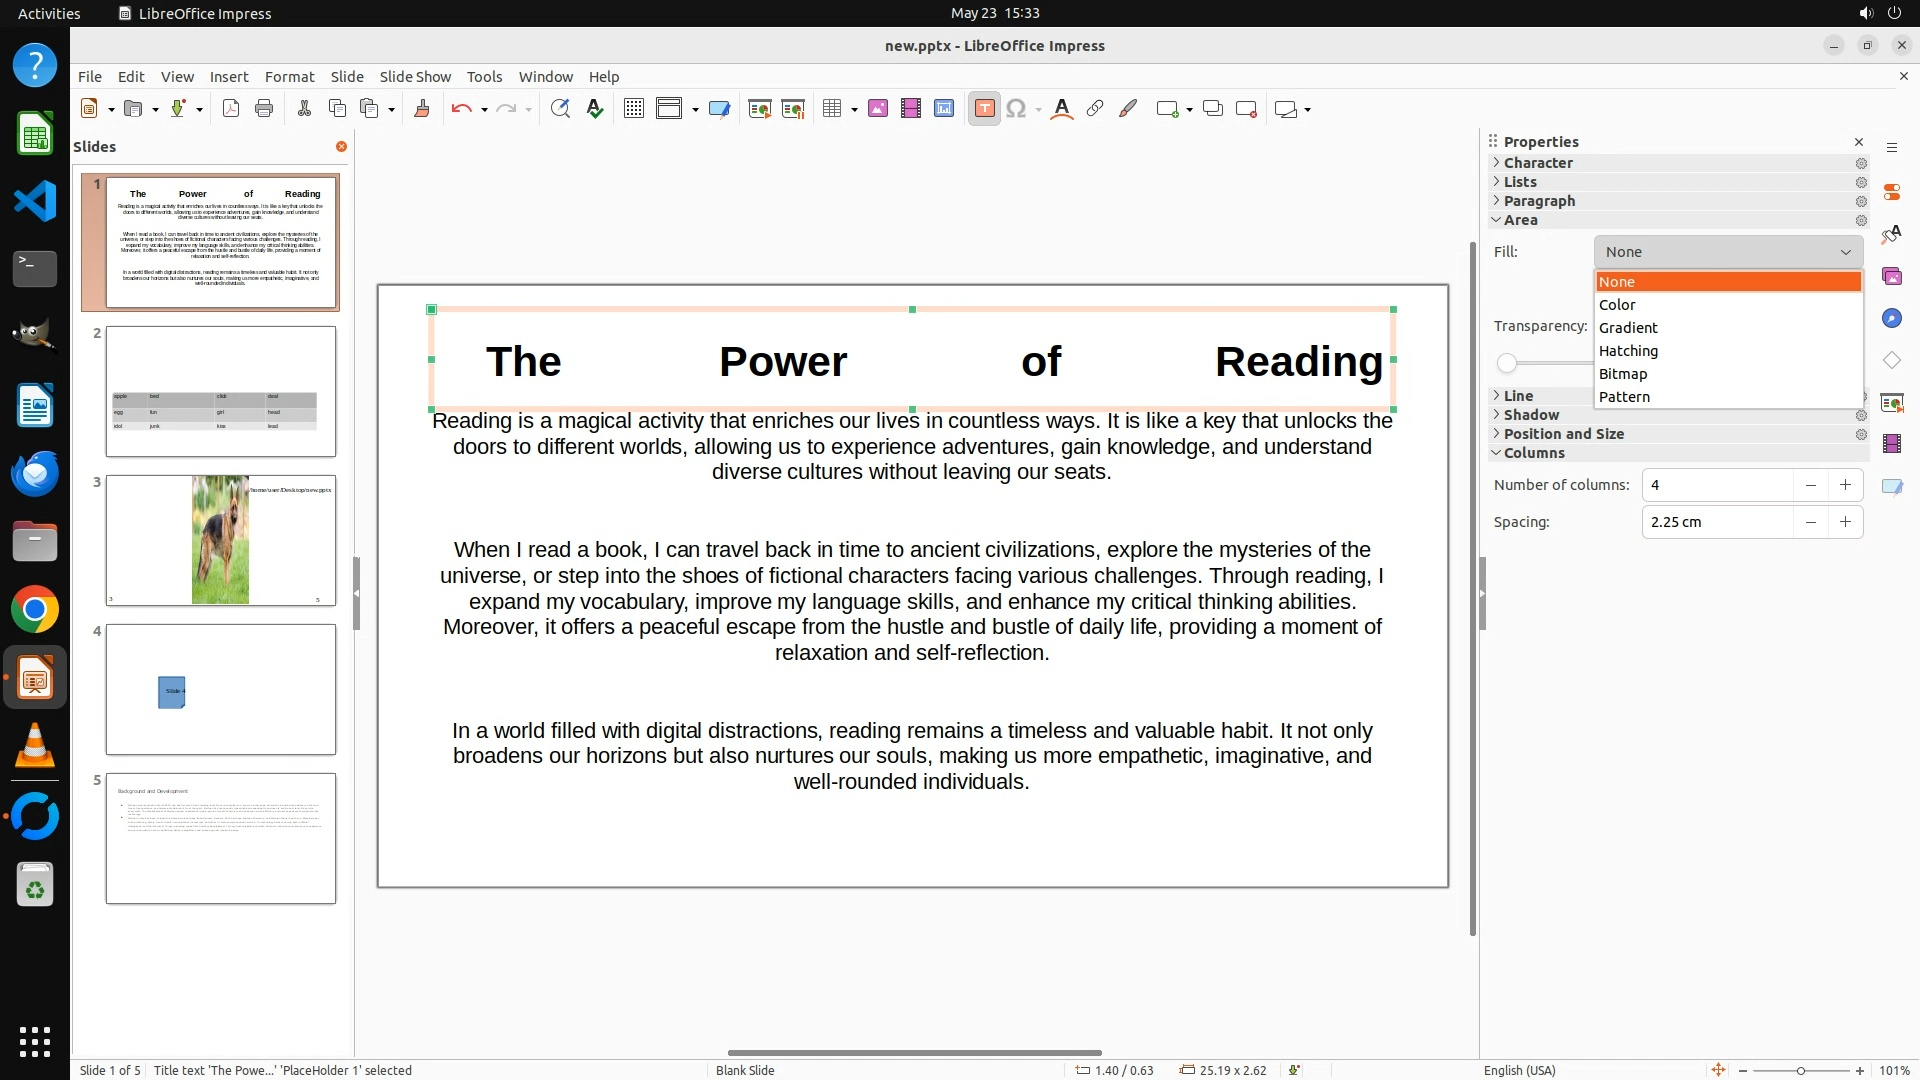Click the Insert Text Box toolbar icon
The width and height of the screenshot is (1920, 1080).
984,109
